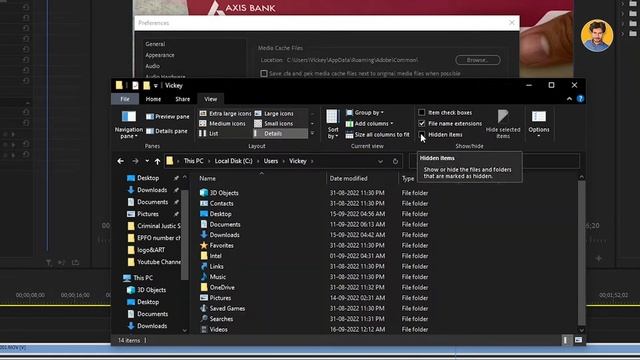The height and width of the screenshot is (360, 640).
Task: Go forward with the forward arrow
Action: coord(135,161)
